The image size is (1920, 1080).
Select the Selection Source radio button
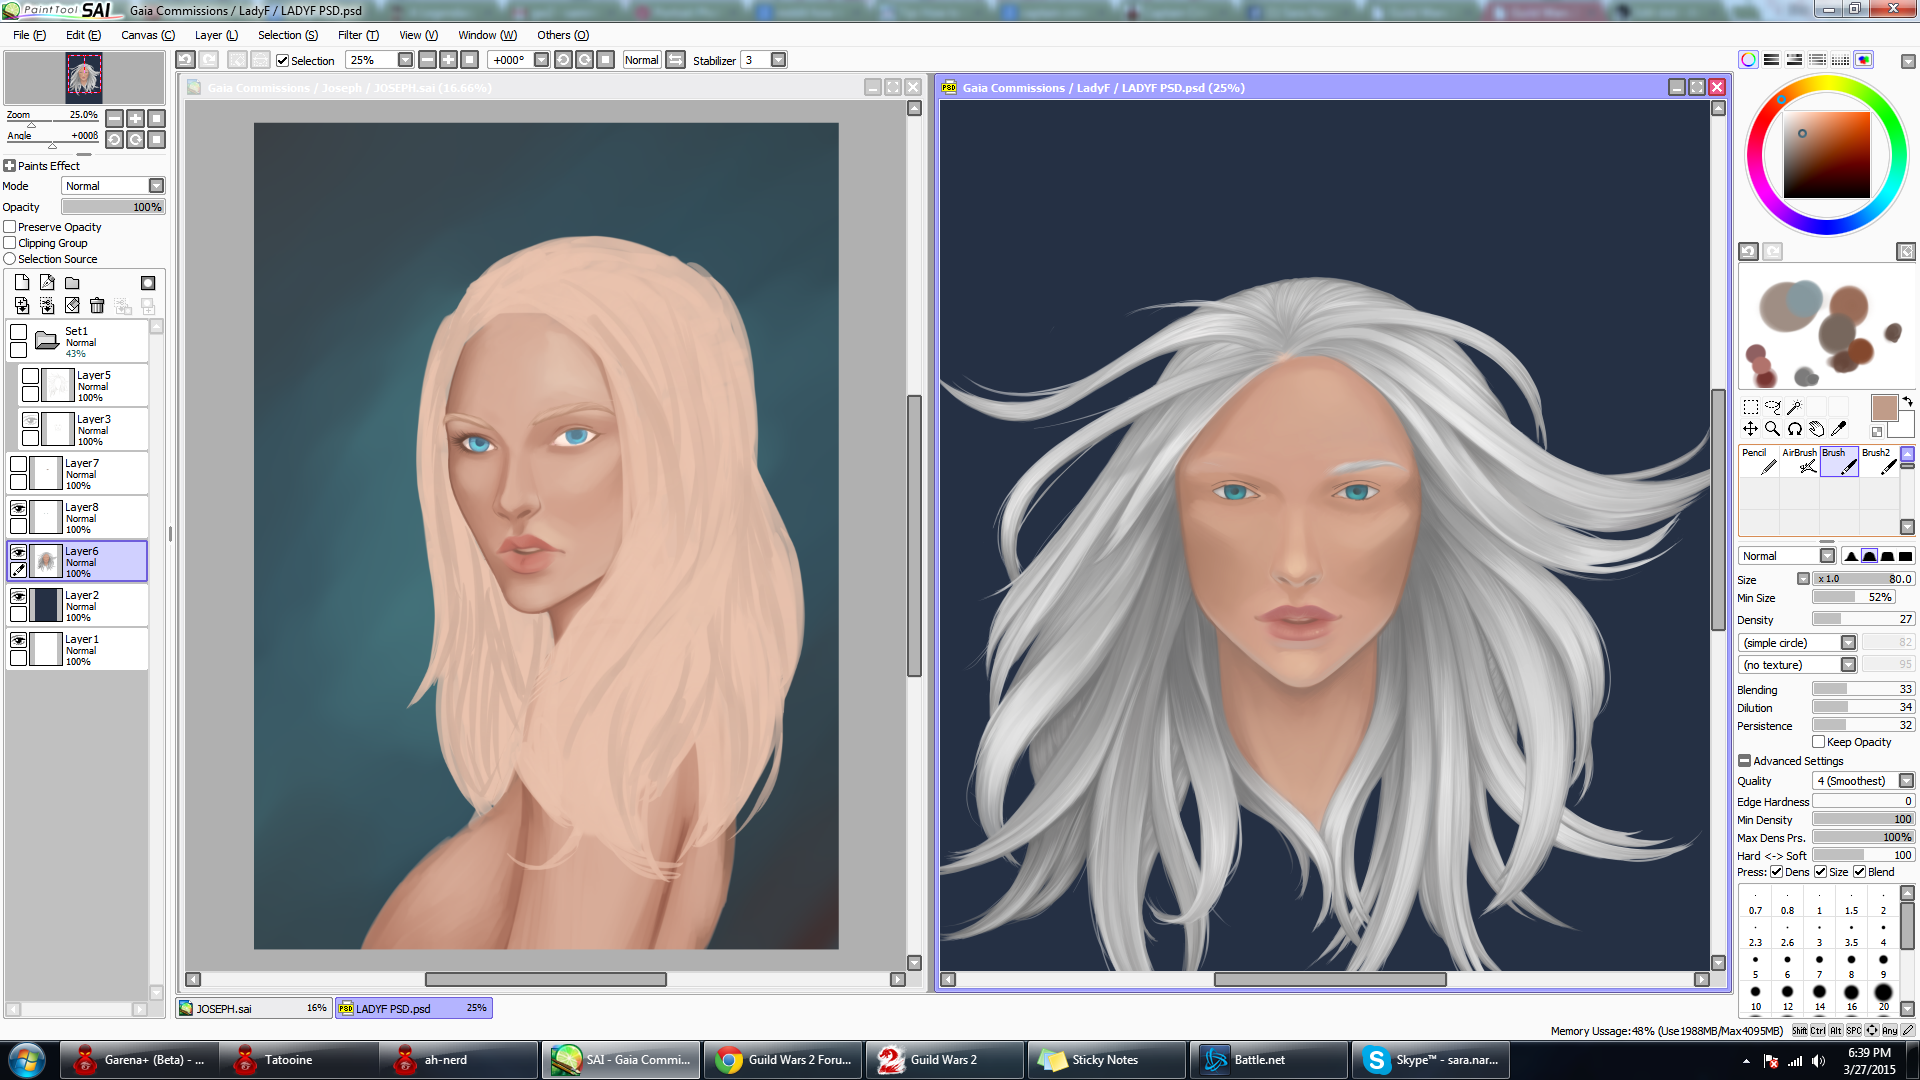point(10,259)
